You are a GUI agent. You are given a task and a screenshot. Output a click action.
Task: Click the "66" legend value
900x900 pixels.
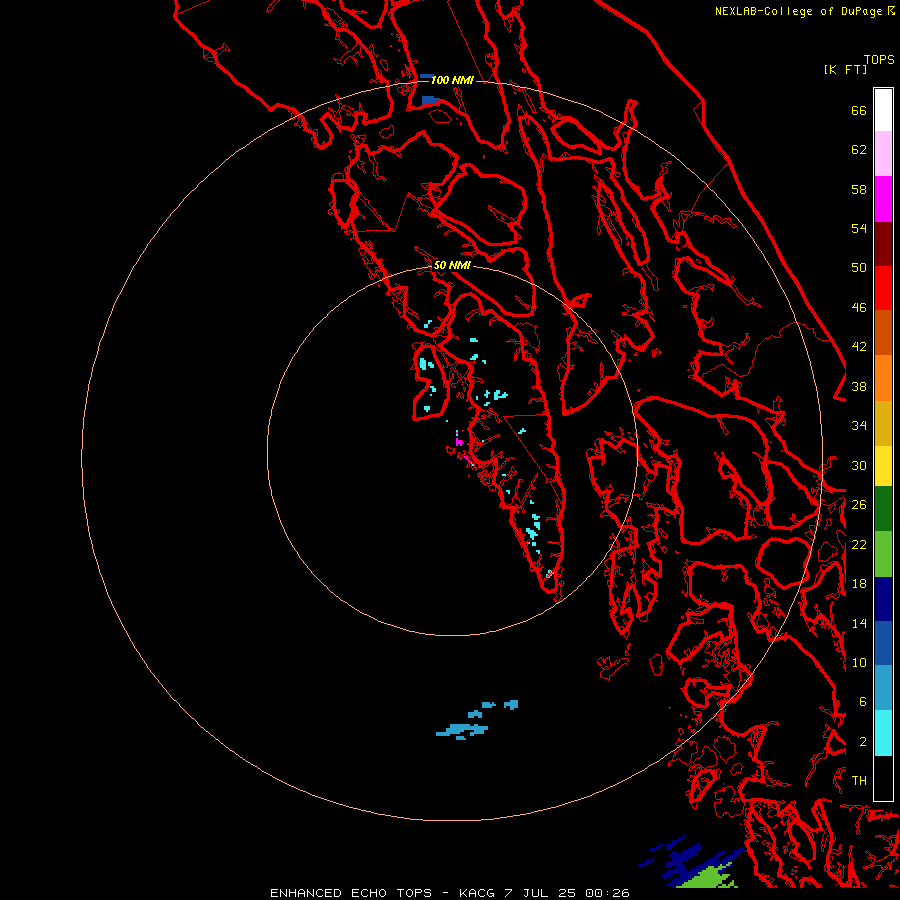point(859,111)
